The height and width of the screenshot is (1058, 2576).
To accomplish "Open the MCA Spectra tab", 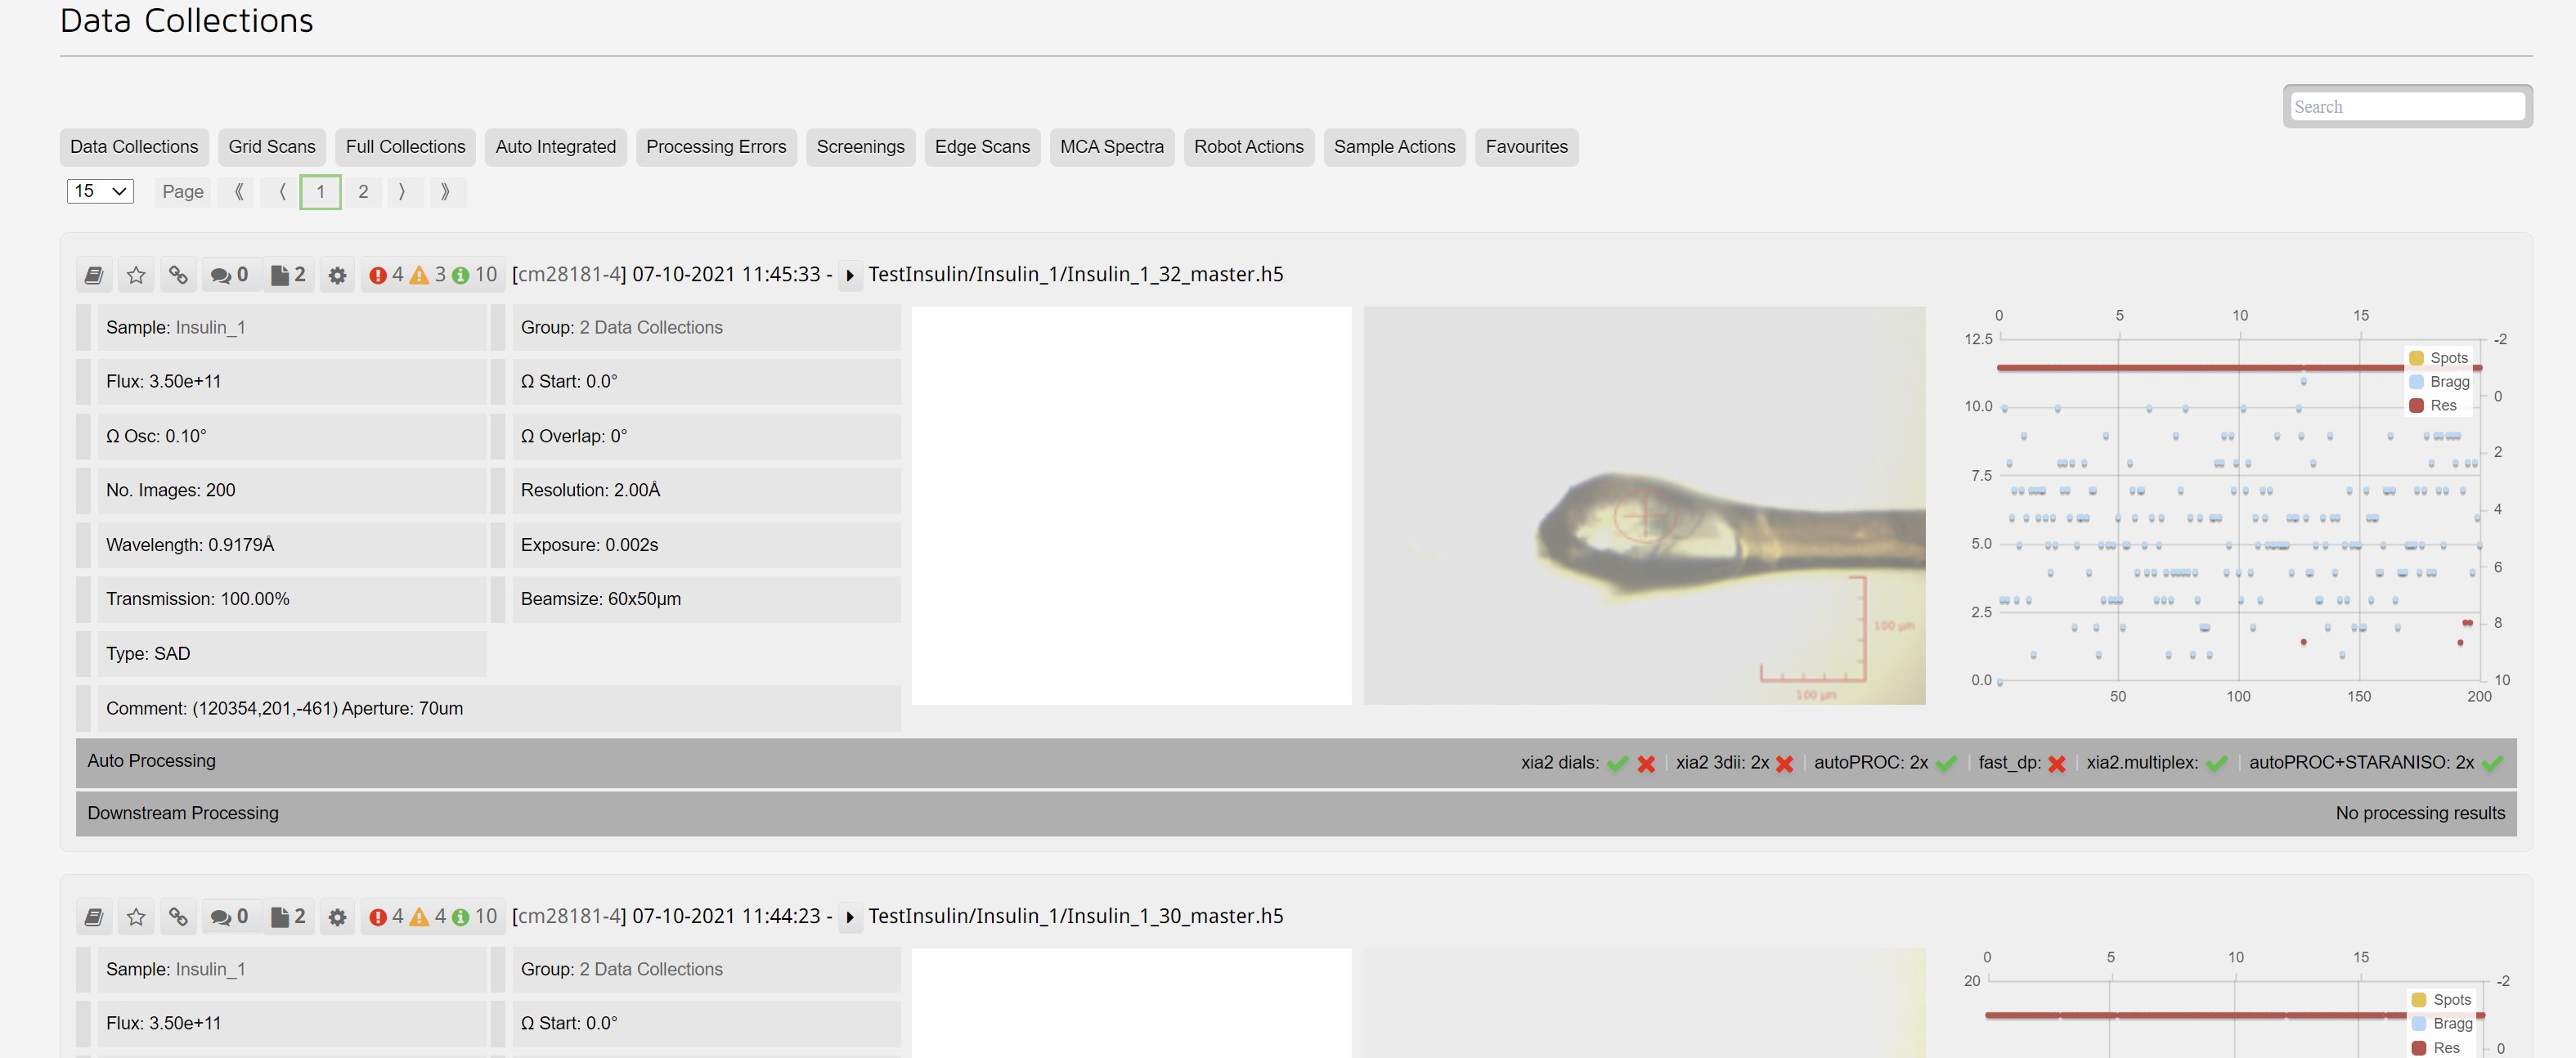I will coord(1112,147).
